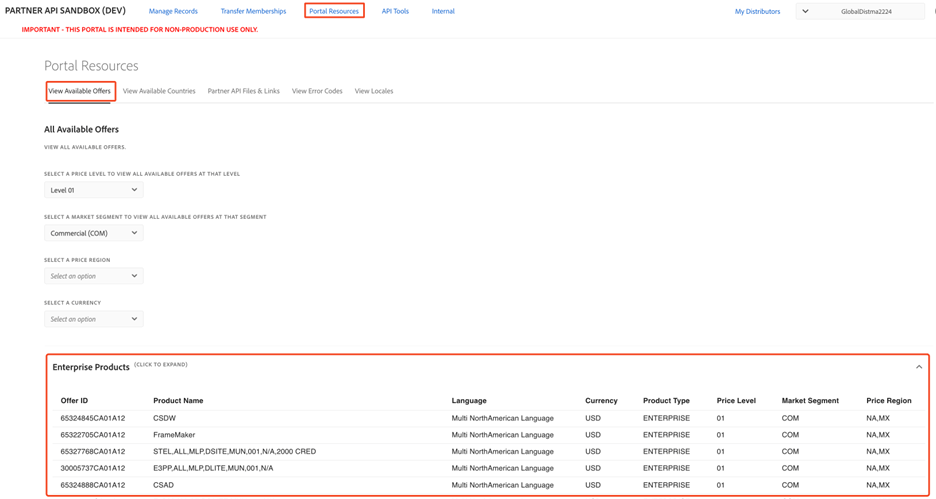This screenshot has width=936, height=499.
Task: Click the Enterprise Products section title
Action: (91, 367)
